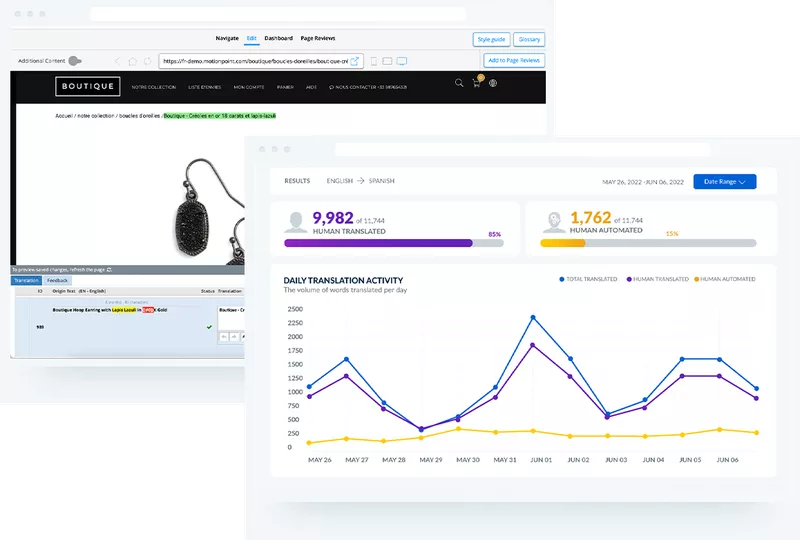Viewport: 800px width, 540px height.
Task: Open MON COMPTE menu link
Action: point(249,87)
